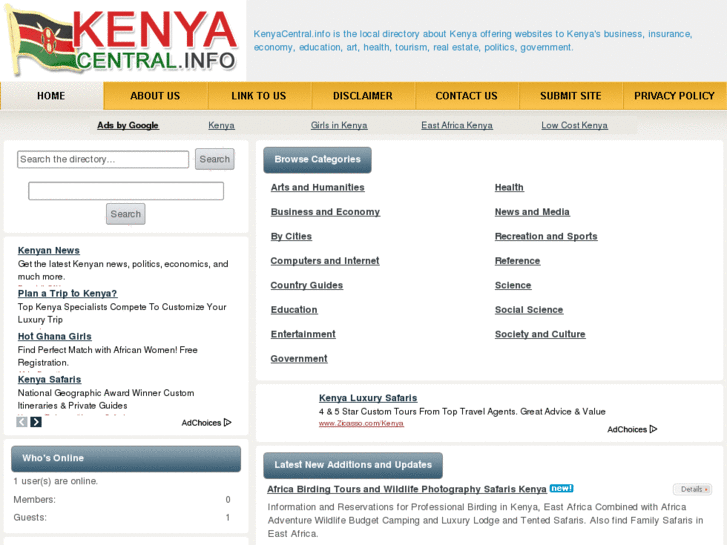Click Latest New Additions and Updates header
Viewport: 727px width, 545px height.
(x=353, y=465)
